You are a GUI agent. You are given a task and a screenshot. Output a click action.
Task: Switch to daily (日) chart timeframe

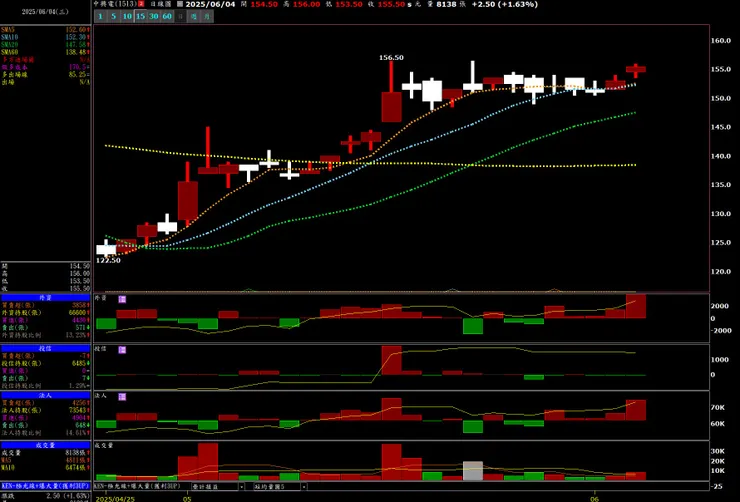click(180, 17)
